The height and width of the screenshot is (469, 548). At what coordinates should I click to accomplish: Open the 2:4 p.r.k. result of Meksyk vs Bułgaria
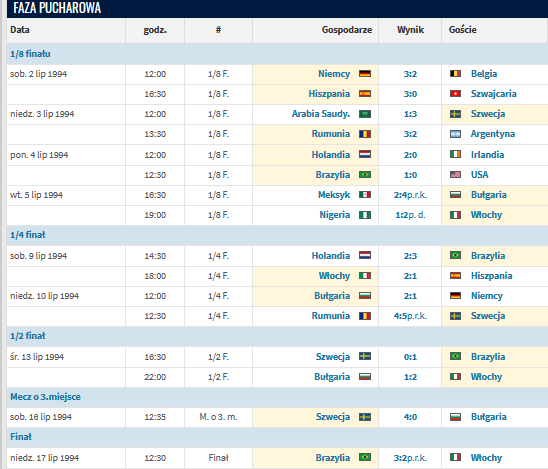click(x=410, y=195)
